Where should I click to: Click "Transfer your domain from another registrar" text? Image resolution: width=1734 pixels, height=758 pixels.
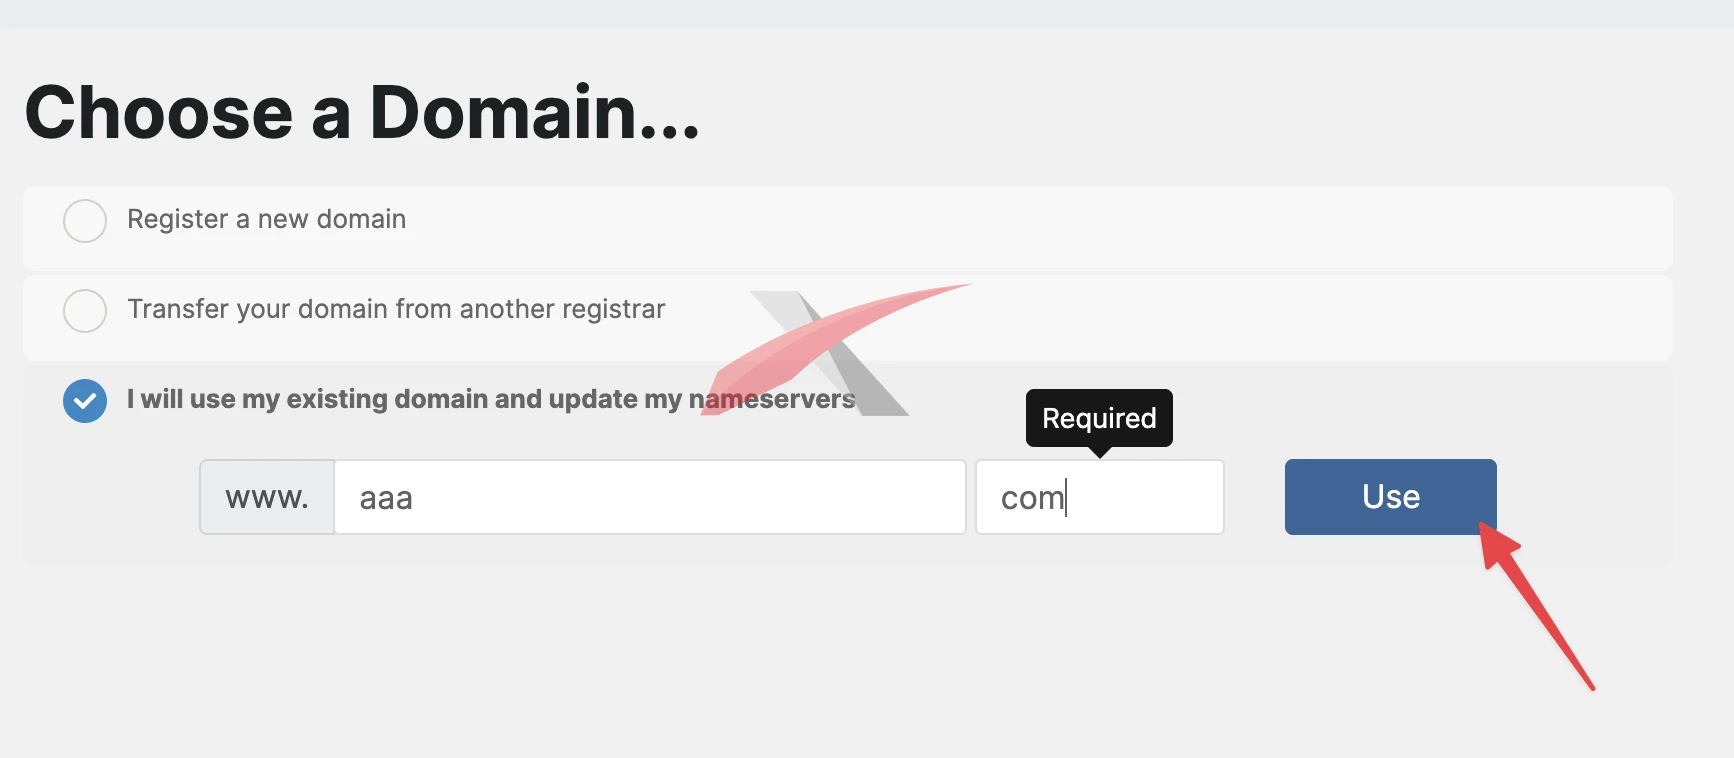point(396,309)
